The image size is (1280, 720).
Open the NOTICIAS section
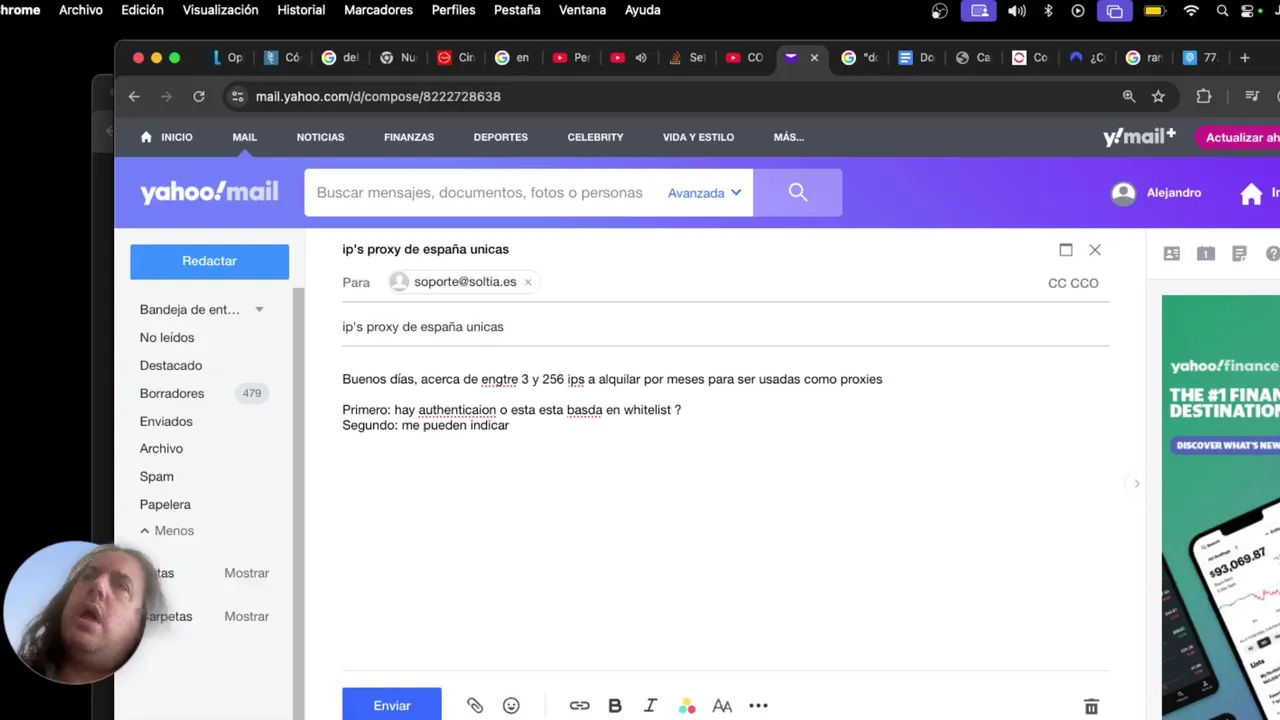[320, 137]
